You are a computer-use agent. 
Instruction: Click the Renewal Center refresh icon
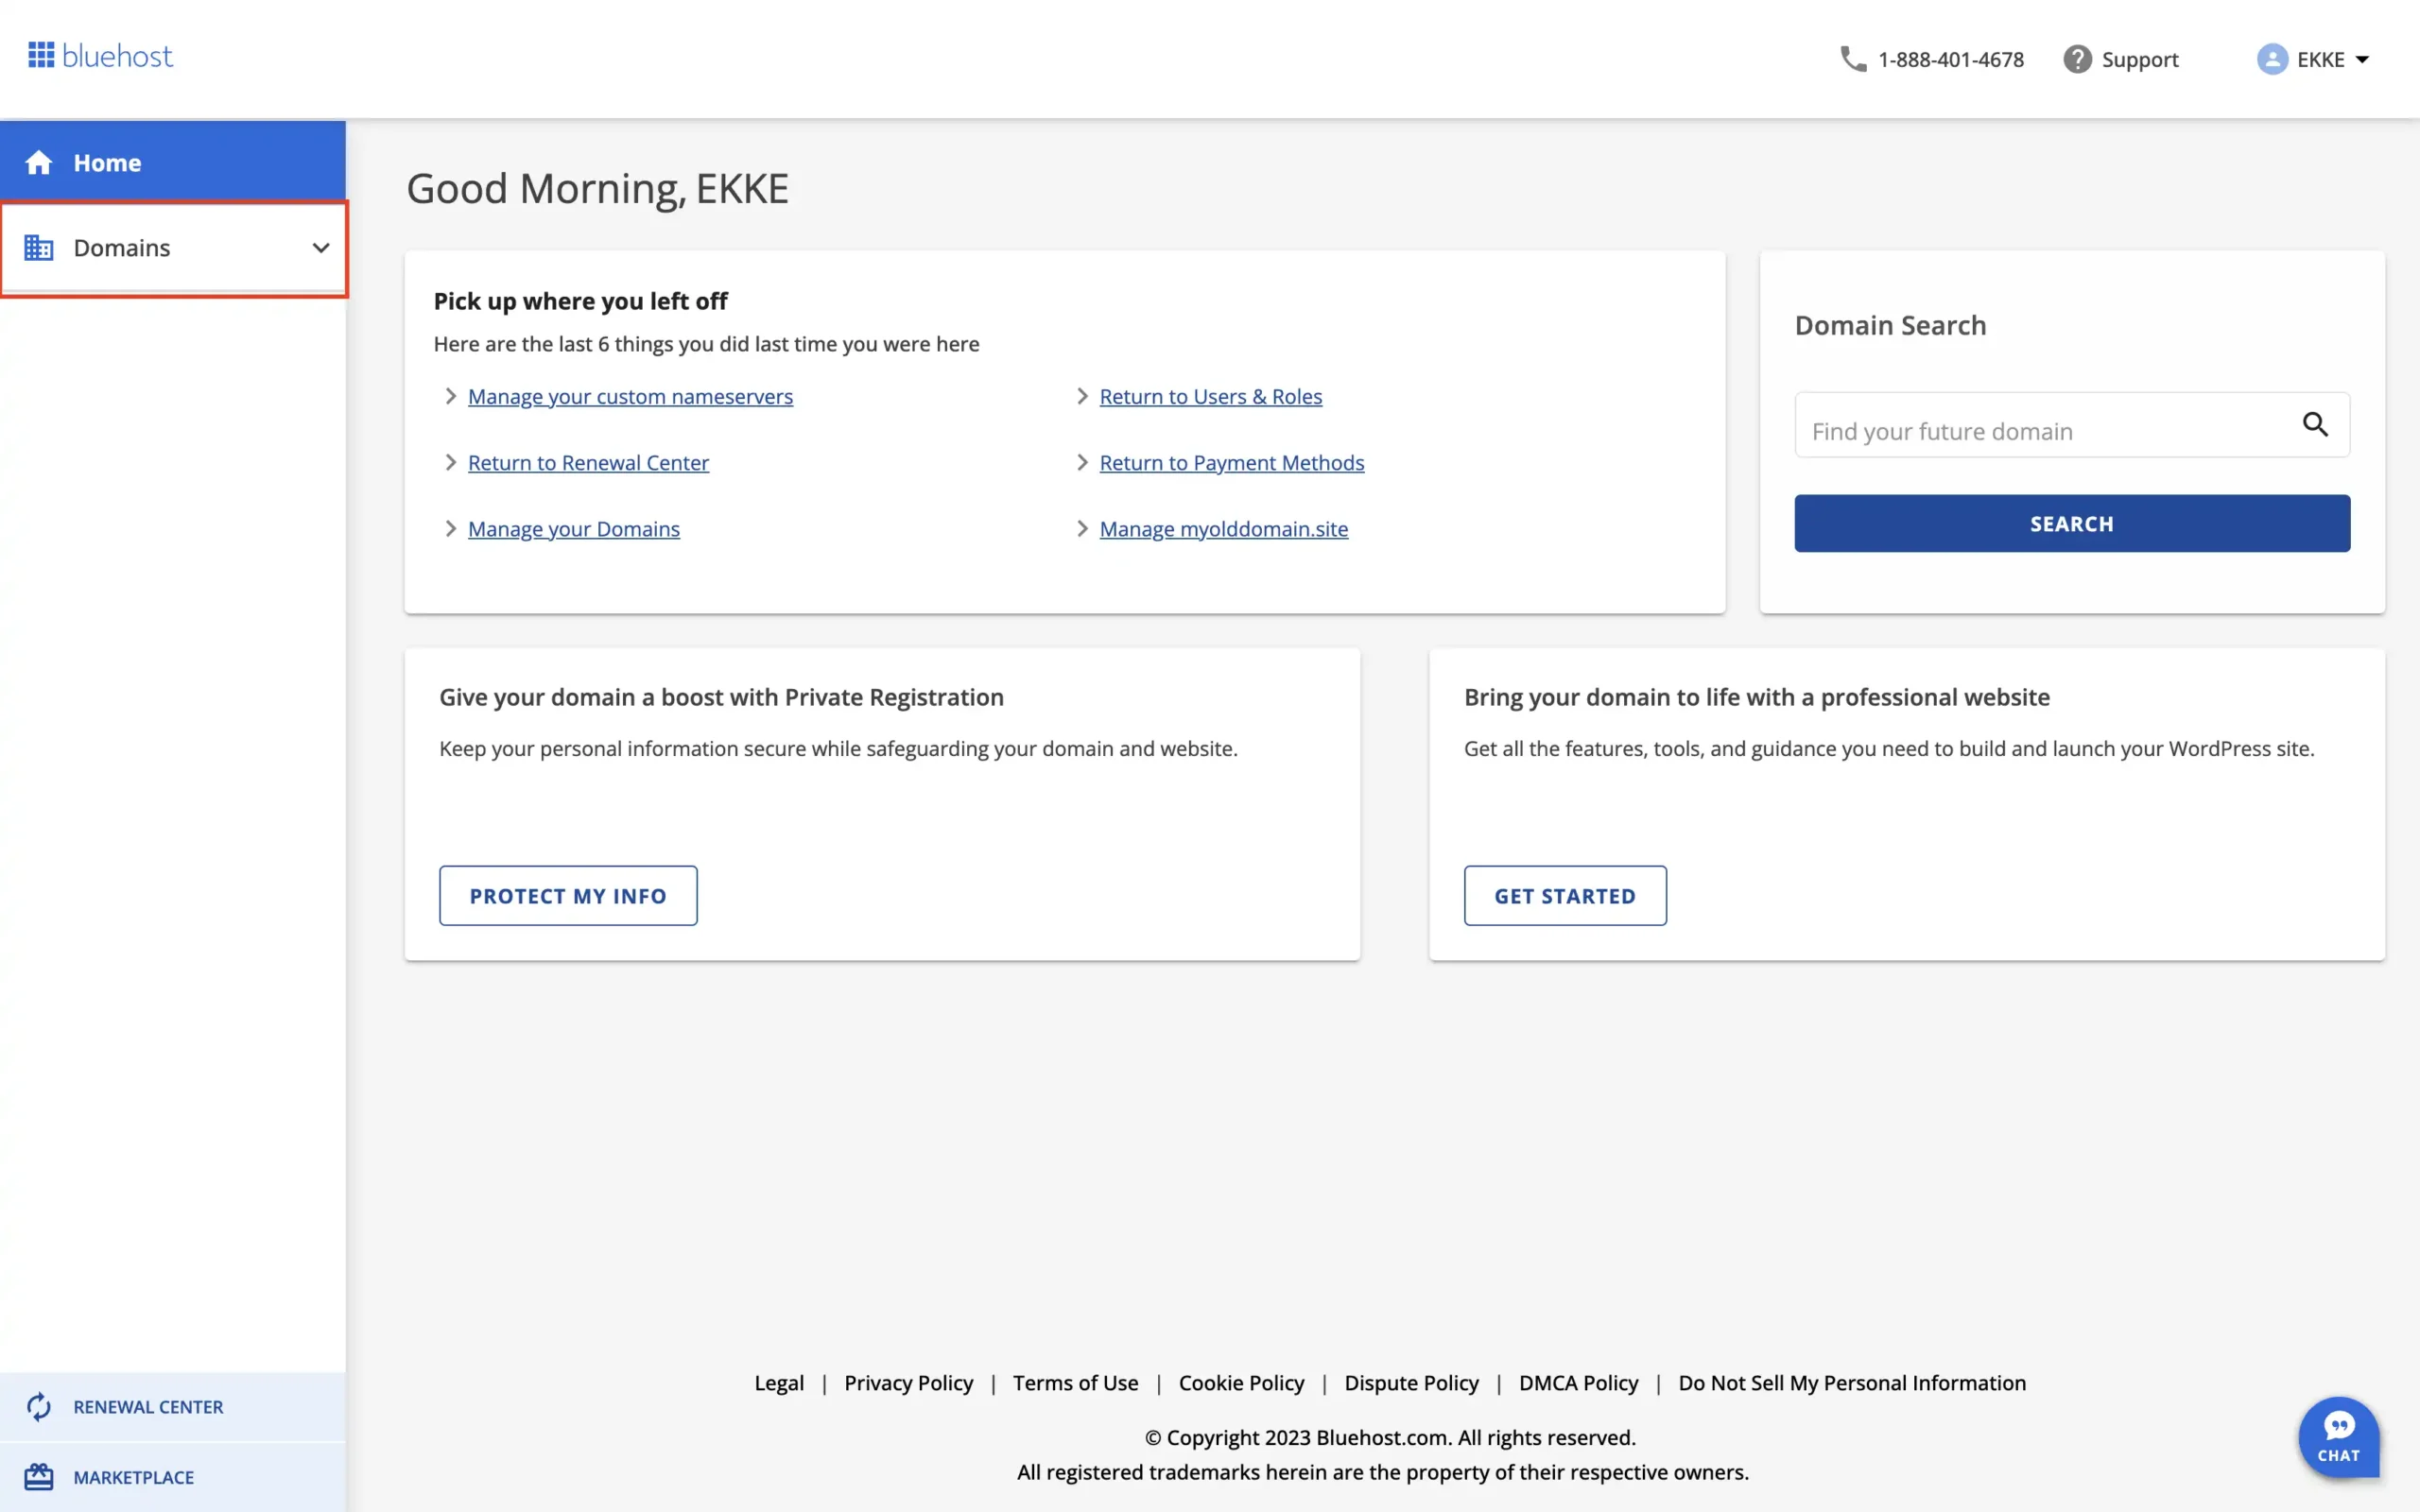tap(39, 1407)
